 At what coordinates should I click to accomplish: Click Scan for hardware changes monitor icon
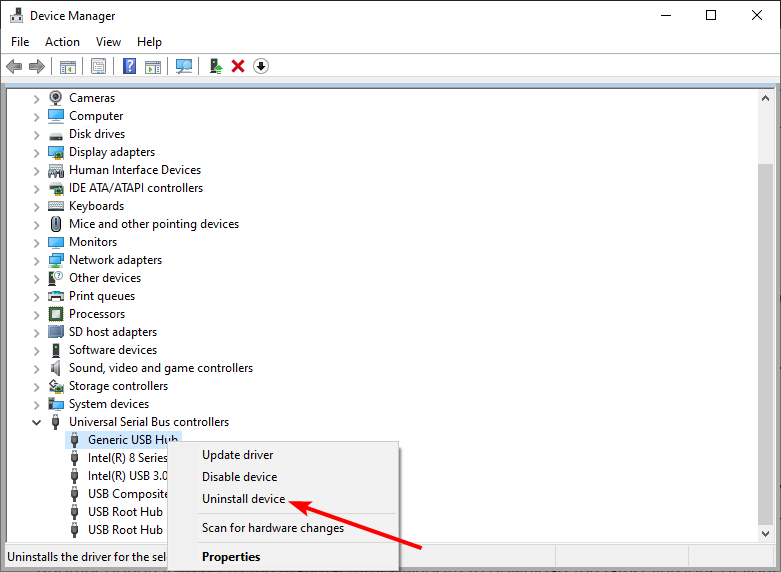[x=184, y=66]
